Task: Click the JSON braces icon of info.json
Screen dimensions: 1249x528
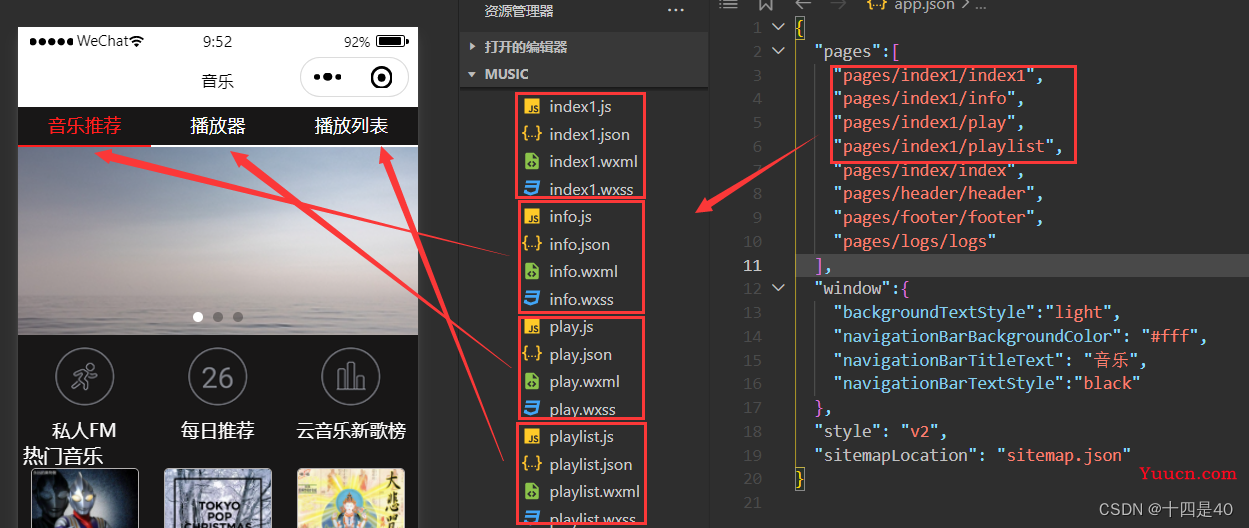Action: click(532, 244)
